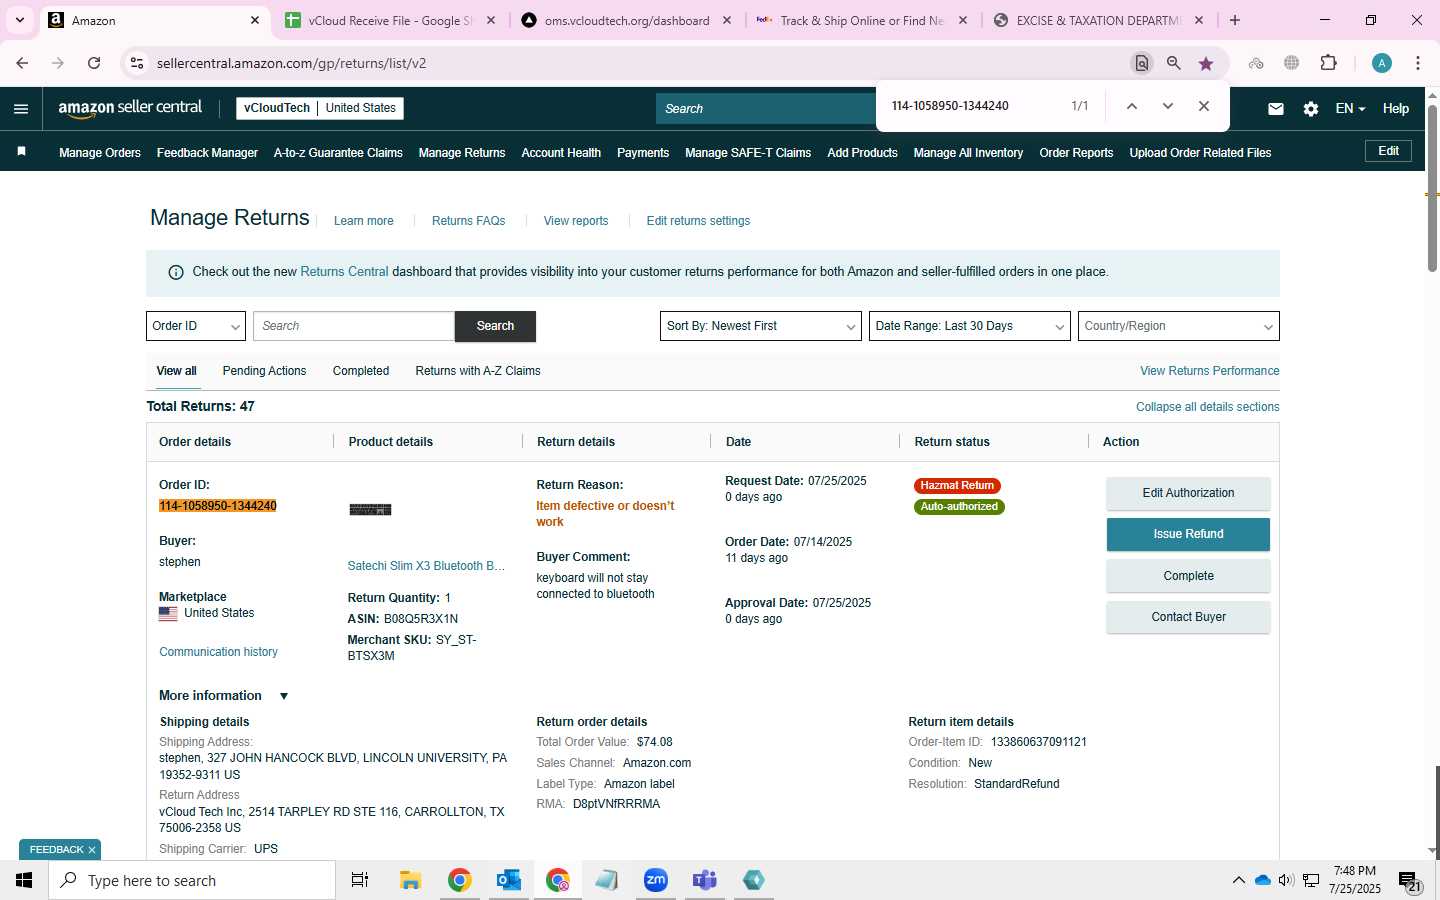Switch to the FedEx Track & Ship tab
1440x900 pixels.
coord(860,20)
